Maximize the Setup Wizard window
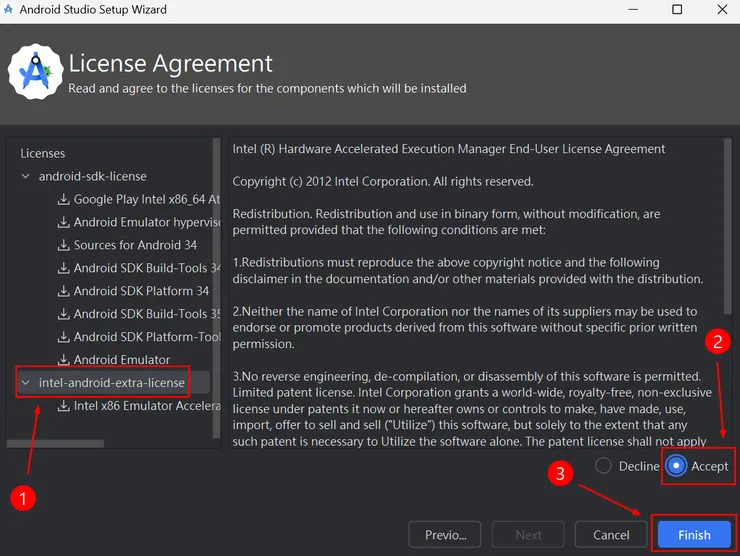 pyautogui.click(x=677, y=10)
